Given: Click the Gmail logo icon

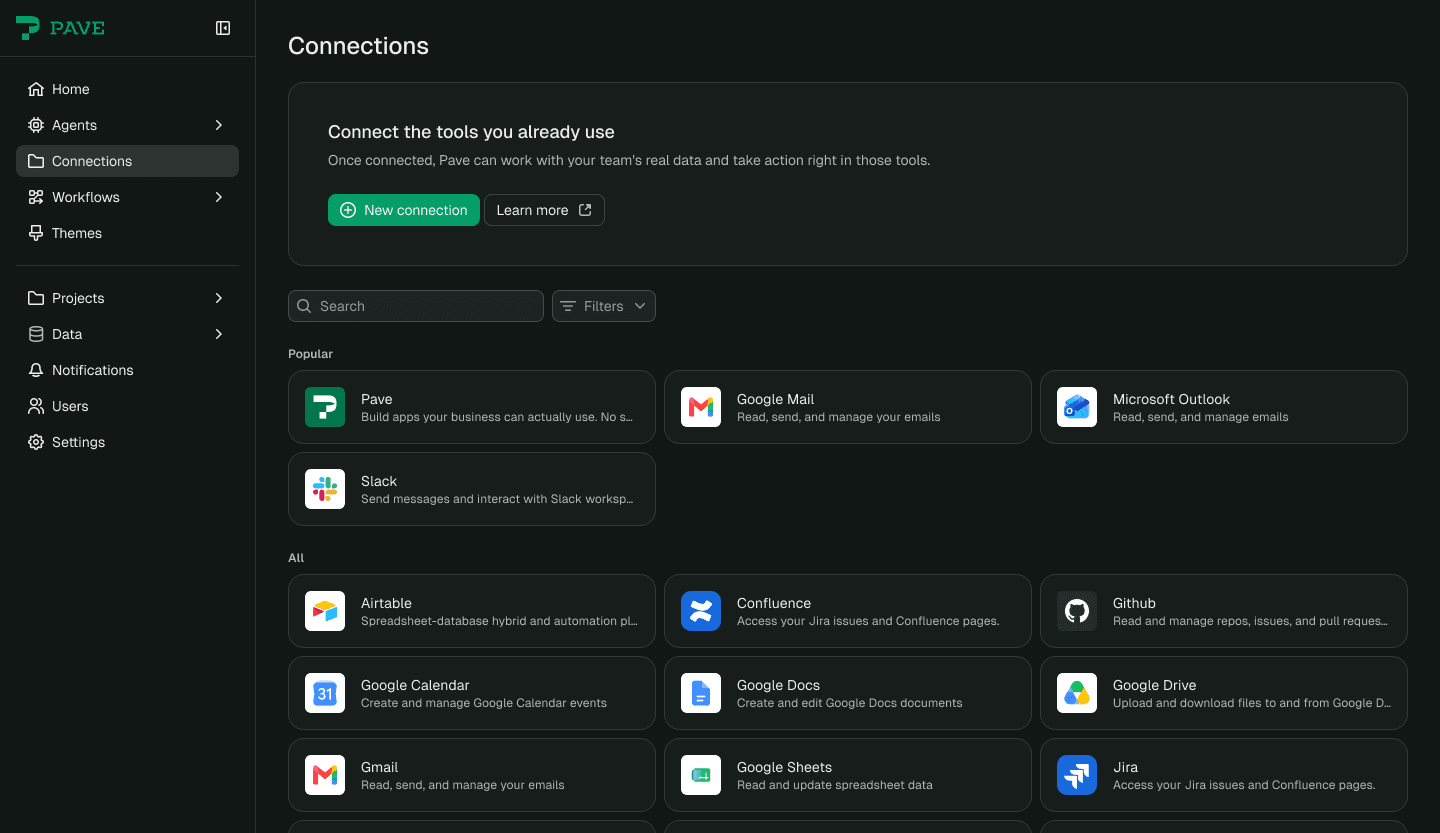Looking at the screenshot, I should coord(325,775).
